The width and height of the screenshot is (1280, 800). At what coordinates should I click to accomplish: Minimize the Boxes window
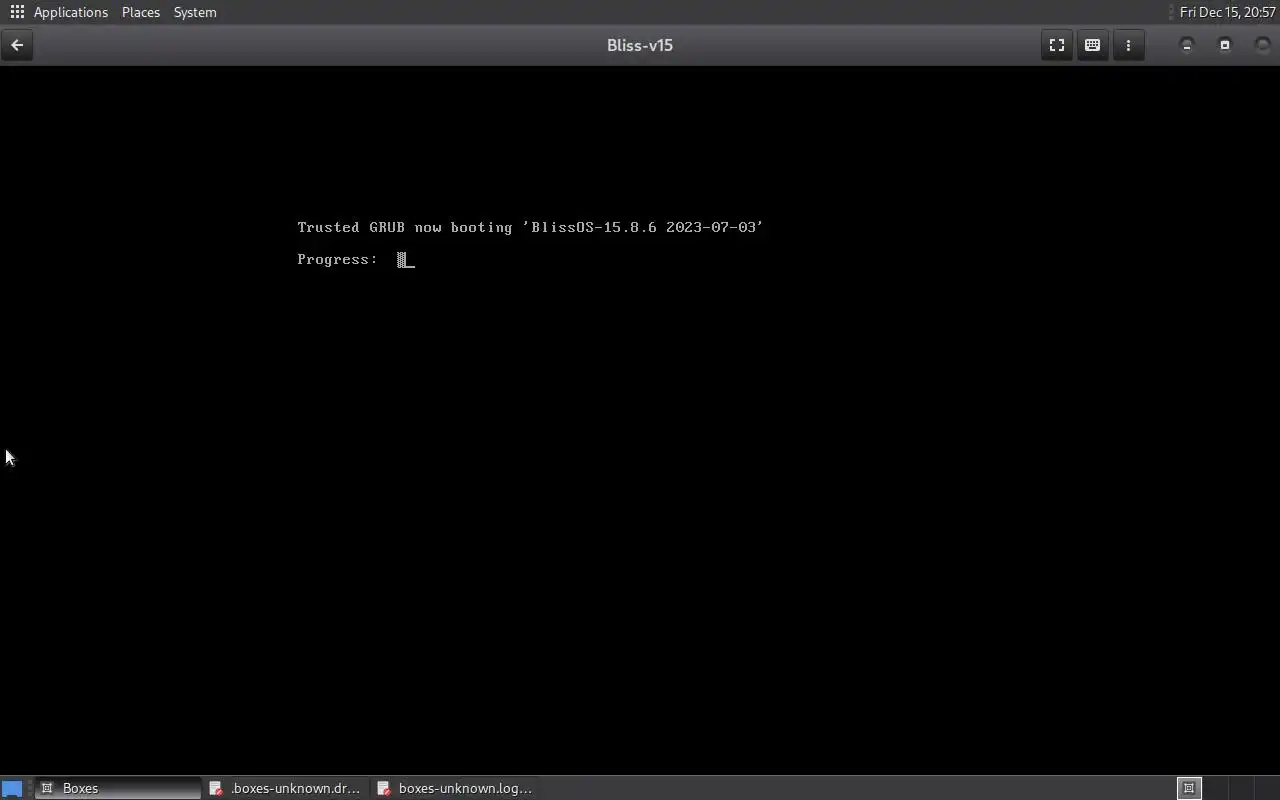(1187, 45)
